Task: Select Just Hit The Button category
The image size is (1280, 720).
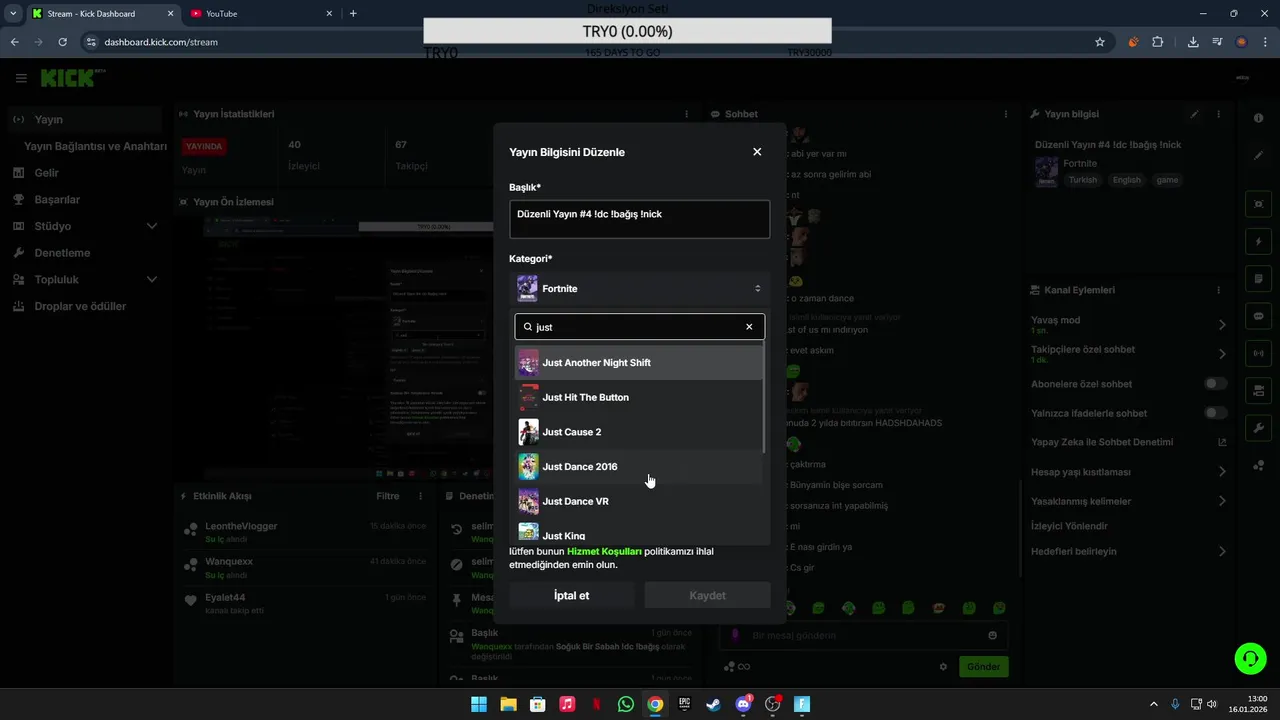Action: click(639, 397)
